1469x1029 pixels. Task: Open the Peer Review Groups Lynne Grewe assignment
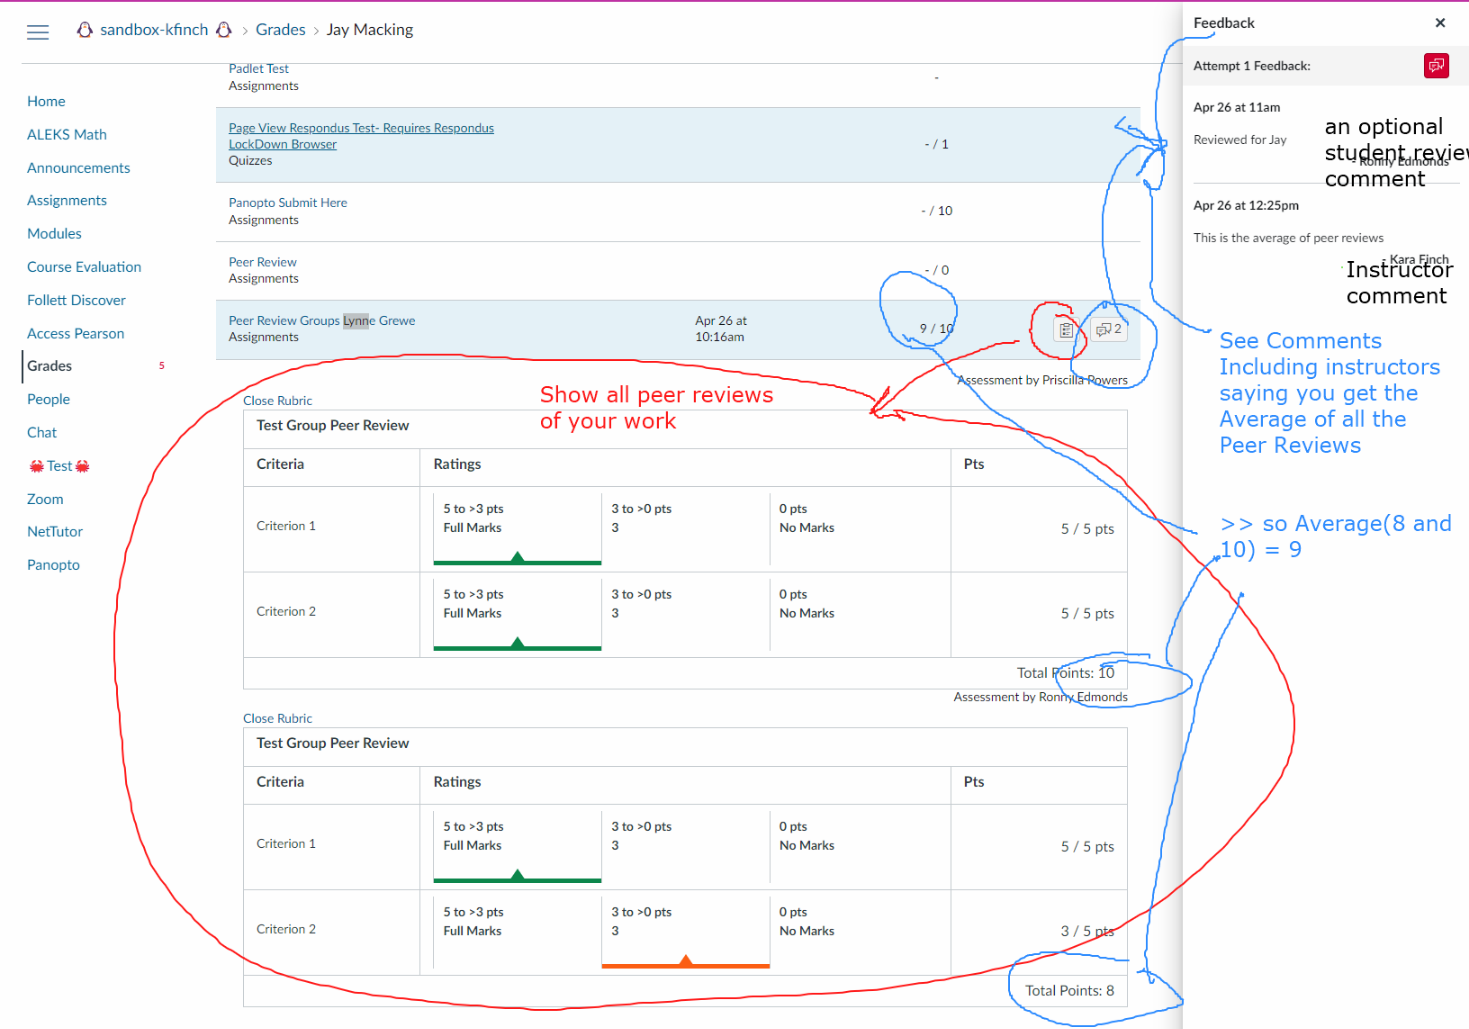[321, 321]
